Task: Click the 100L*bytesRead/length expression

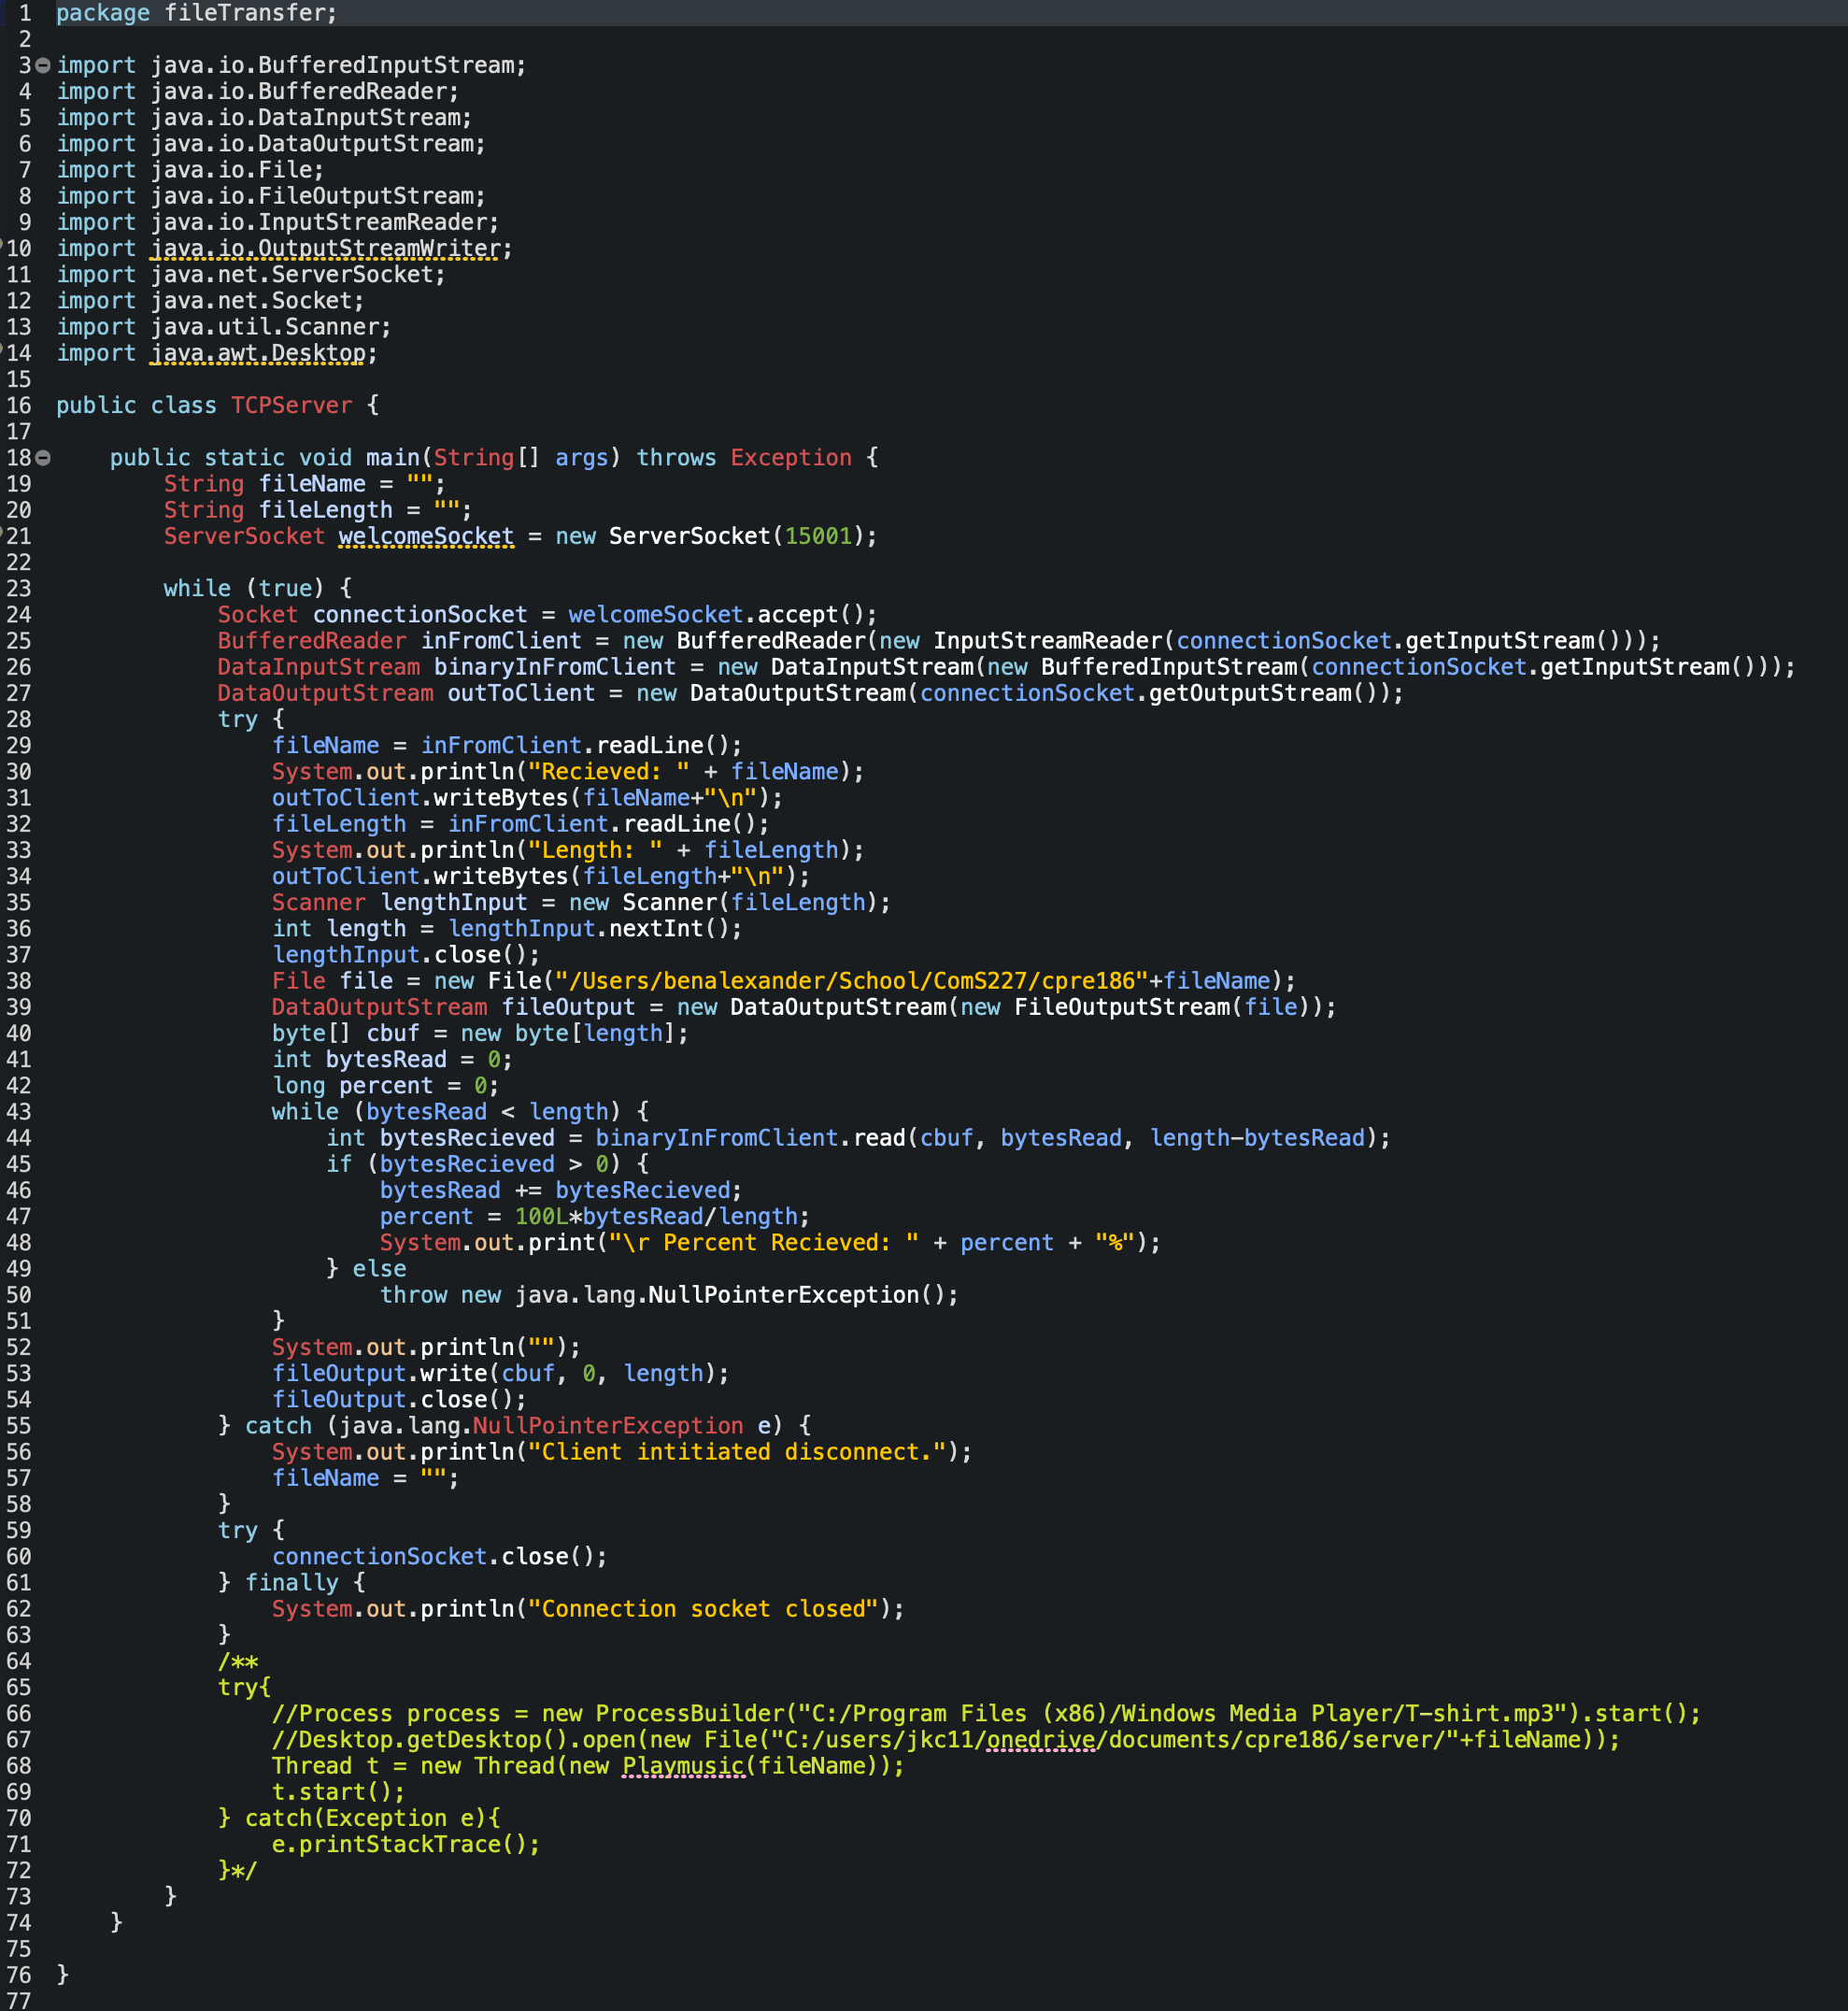Action: 656,1217
